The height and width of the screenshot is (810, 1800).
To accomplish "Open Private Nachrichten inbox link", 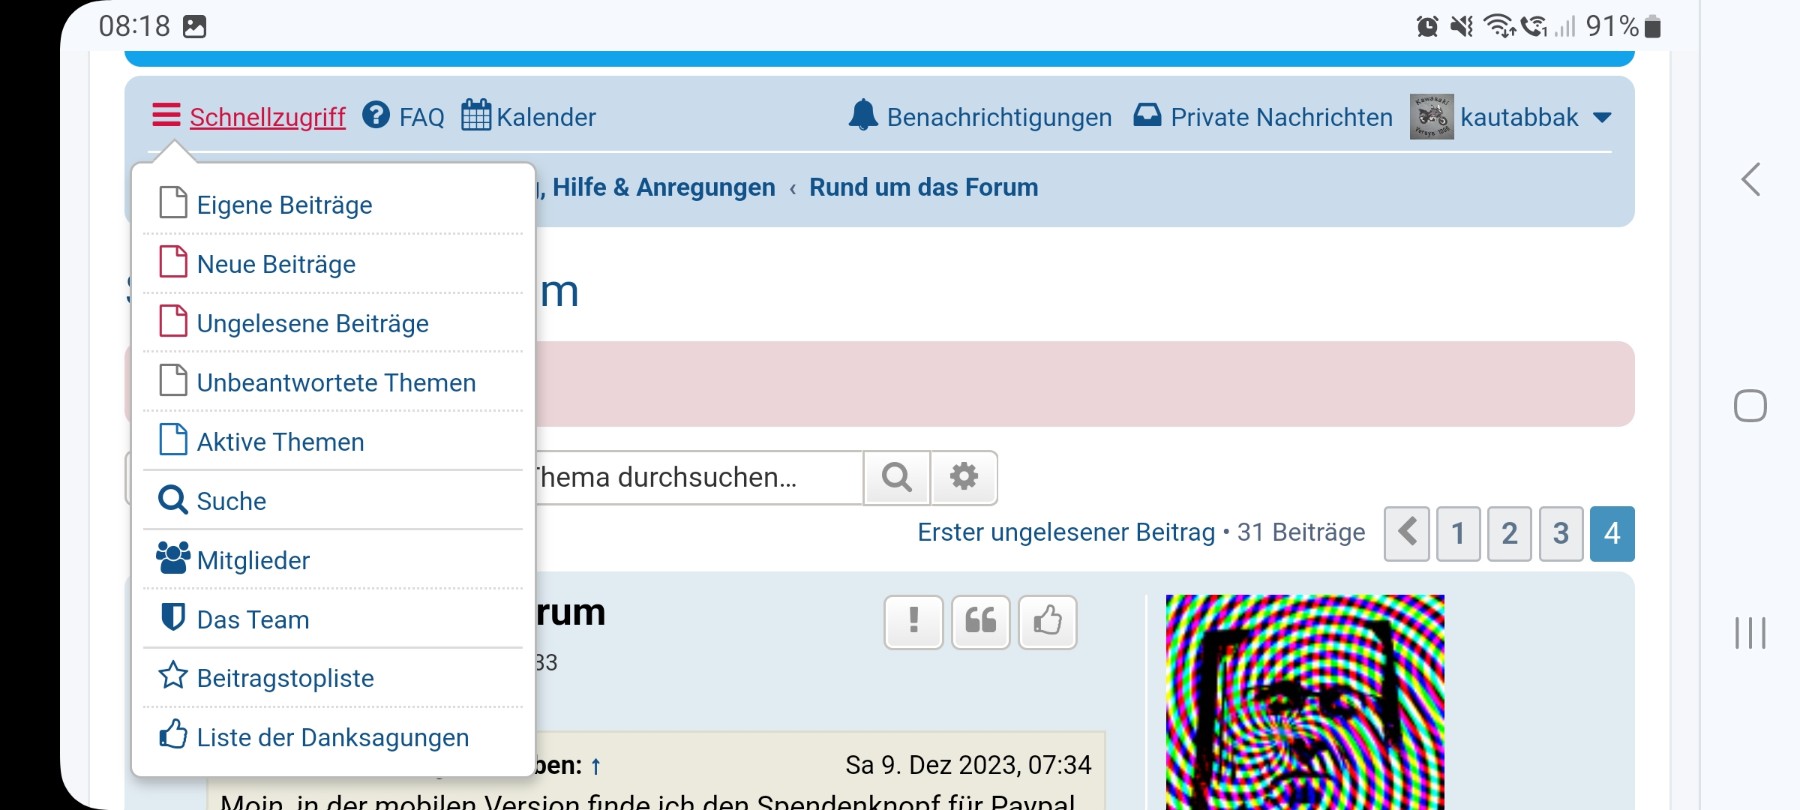I will tap(1280, 117).
